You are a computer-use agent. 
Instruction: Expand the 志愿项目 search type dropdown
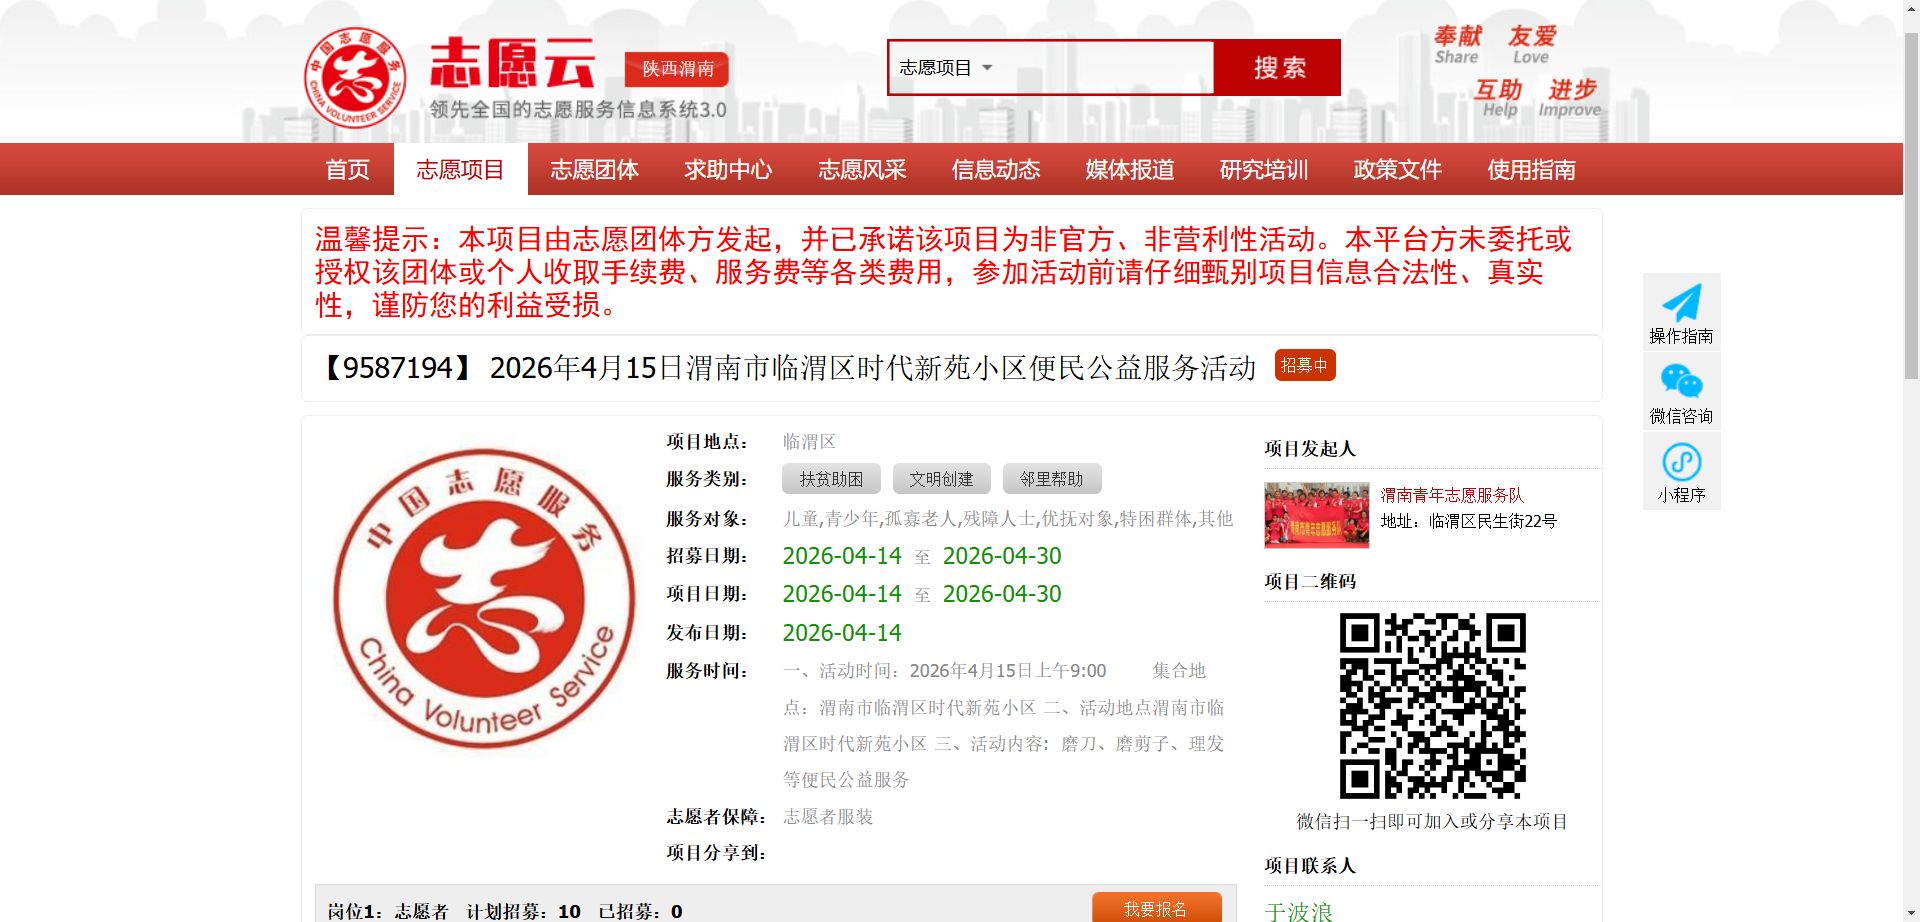[x=946, y=68]
